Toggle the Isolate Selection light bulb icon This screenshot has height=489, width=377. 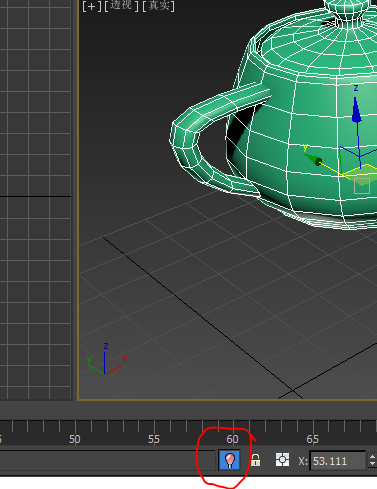point(229,460)
